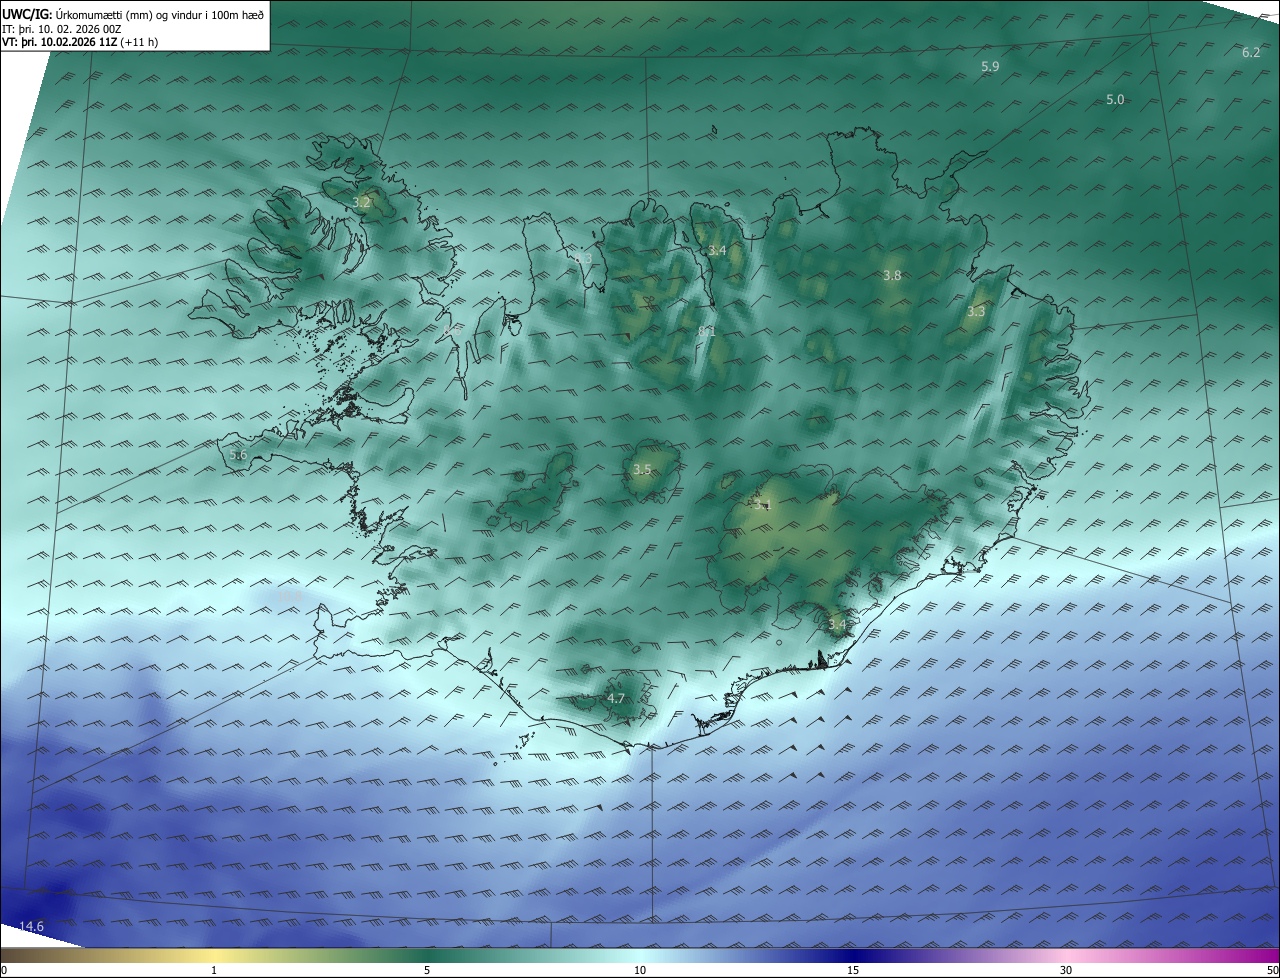Image resolution: width=1280 pixels, height=978 pixels.
Task: Click the colorbar tick label 10
Action: pyautogui.click(x=640, y=970)
